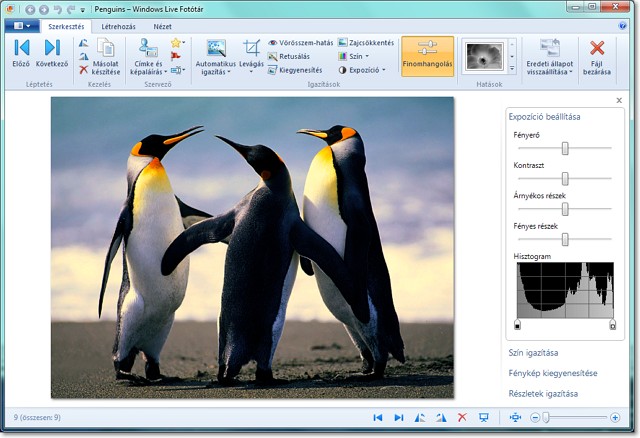
Task: Open Quick Access Toolbar customize arrow
Action: tap(82, 10)
